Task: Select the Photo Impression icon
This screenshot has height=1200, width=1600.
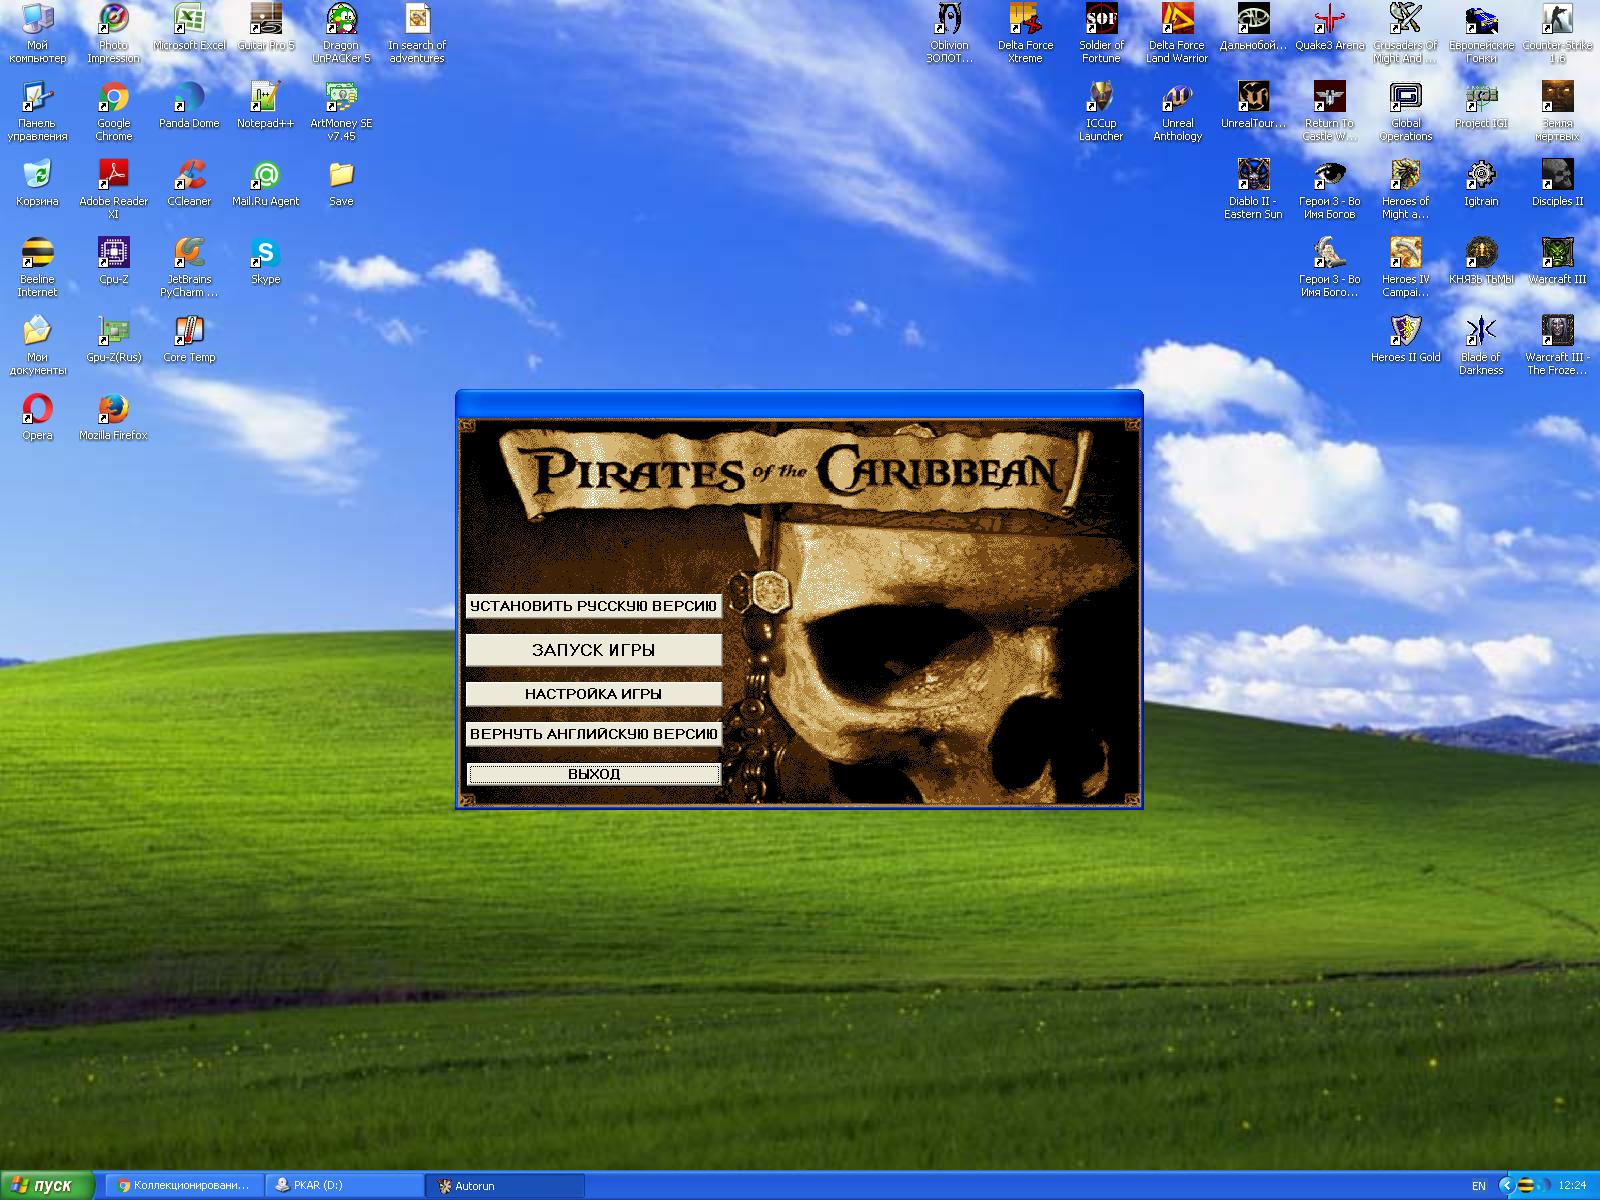Action: point(113,34)
